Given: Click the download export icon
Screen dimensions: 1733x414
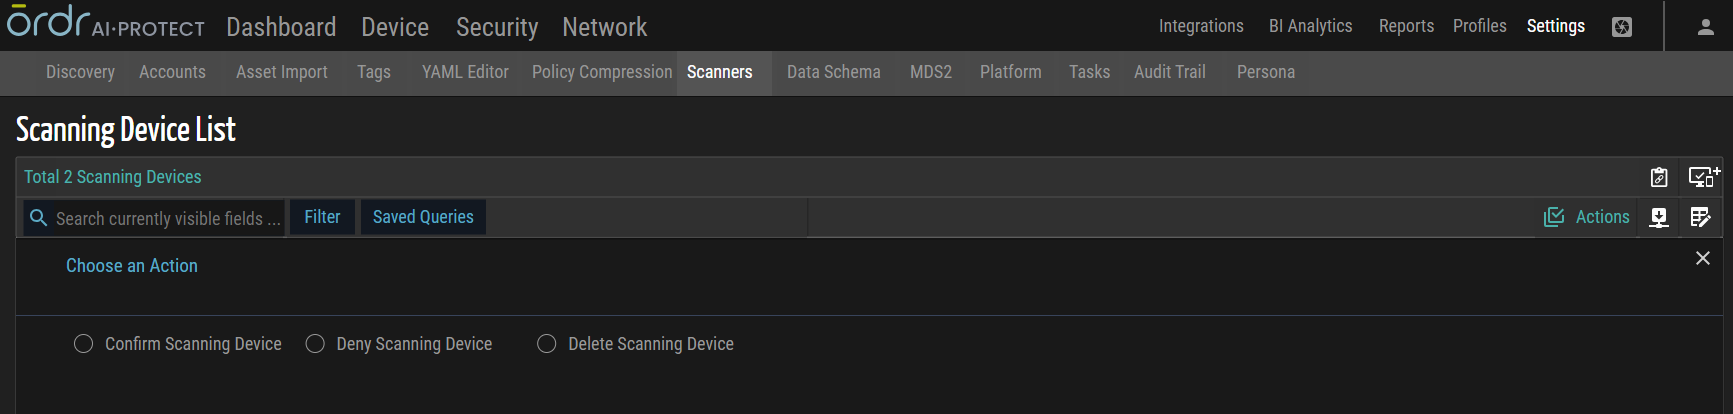Looking at the screenshot, I should coord(1659,217).
